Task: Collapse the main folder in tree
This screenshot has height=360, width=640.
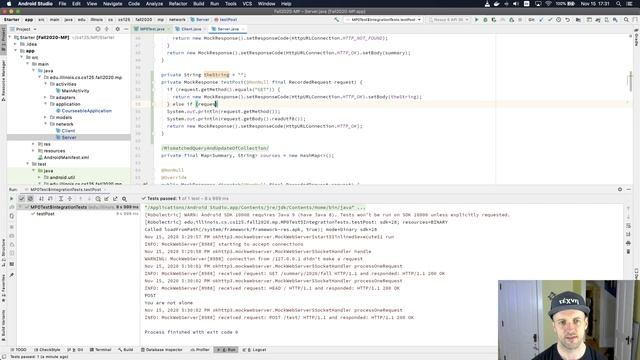Action: click(28, 64)
